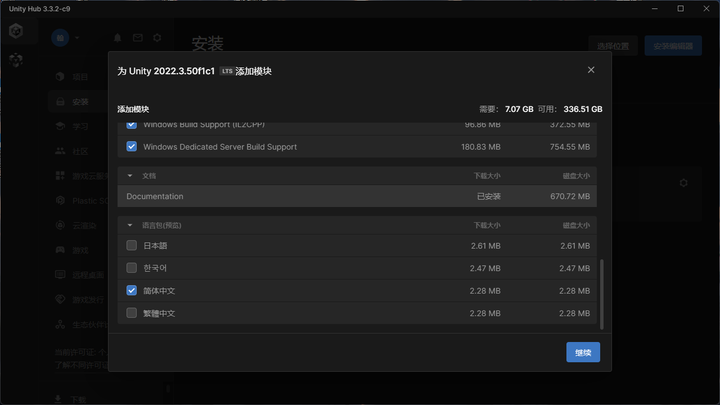Image resolution: width=720 pixels, height=405 pixels.
Task: Enable the 한국어 language pack checkbox
Action: pyautogui.click(x=131, y=268)
